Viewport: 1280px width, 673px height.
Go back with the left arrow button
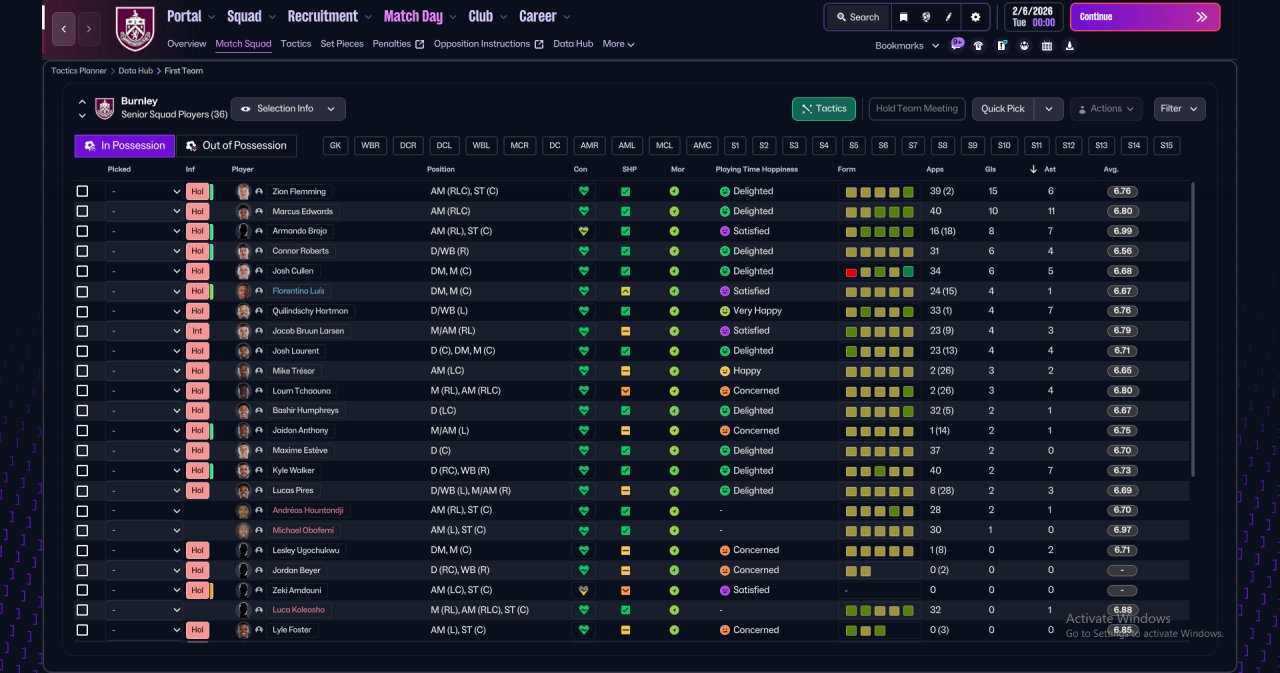pyautogui.click(x=64, y=29)
